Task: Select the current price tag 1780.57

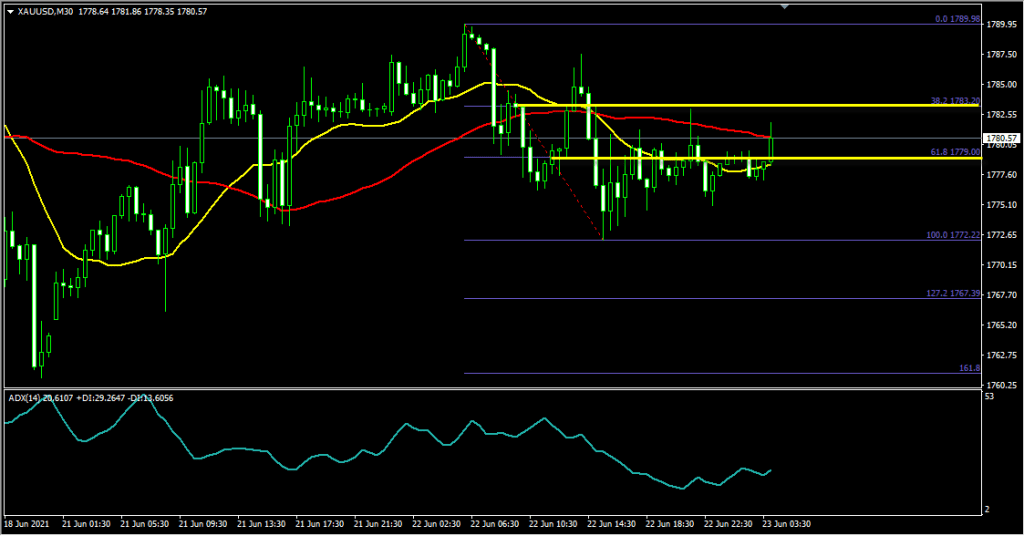Action: pos(1001,138)
